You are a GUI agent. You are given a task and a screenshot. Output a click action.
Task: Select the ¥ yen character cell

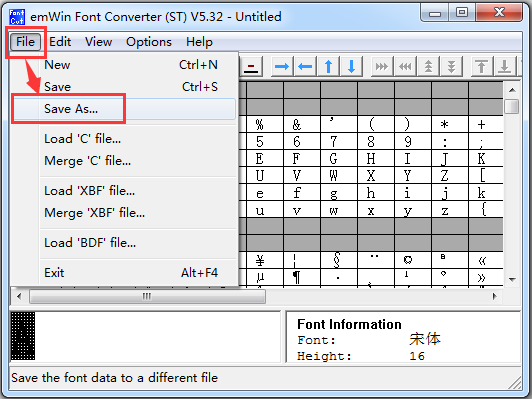point(265,260)
